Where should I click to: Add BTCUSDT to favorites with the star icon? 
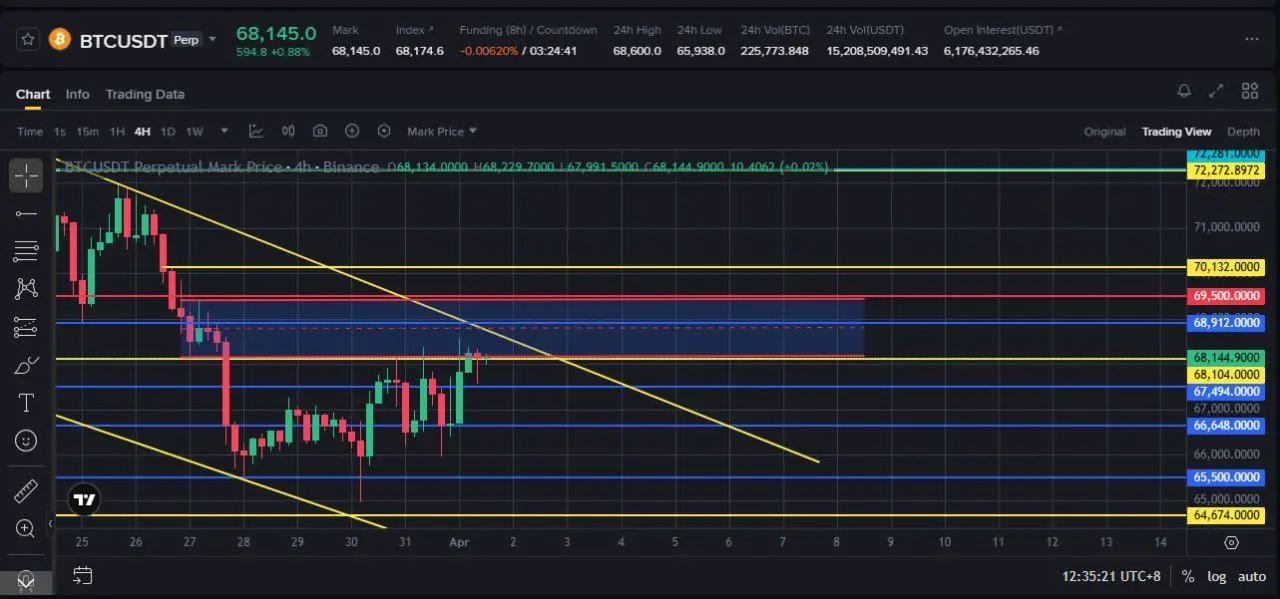(27, 39)
